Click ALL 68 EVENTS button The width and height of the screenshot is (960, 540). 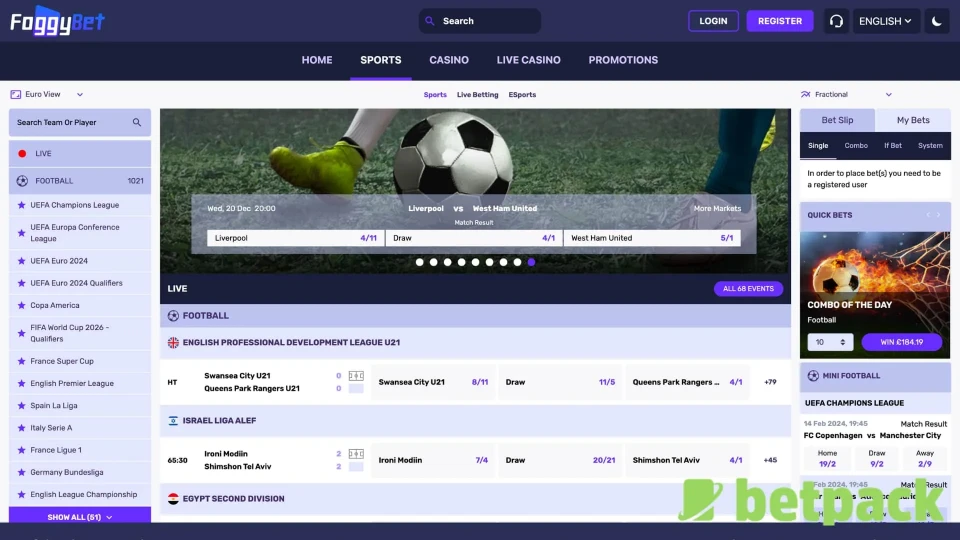[x=748, y=288]
